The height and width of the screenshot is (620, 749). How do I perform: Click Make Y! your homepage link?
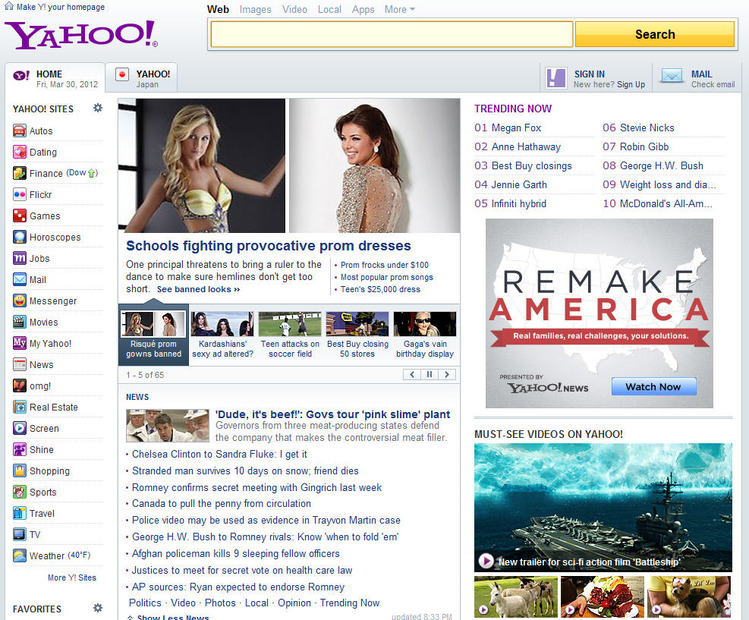point(60,7)
